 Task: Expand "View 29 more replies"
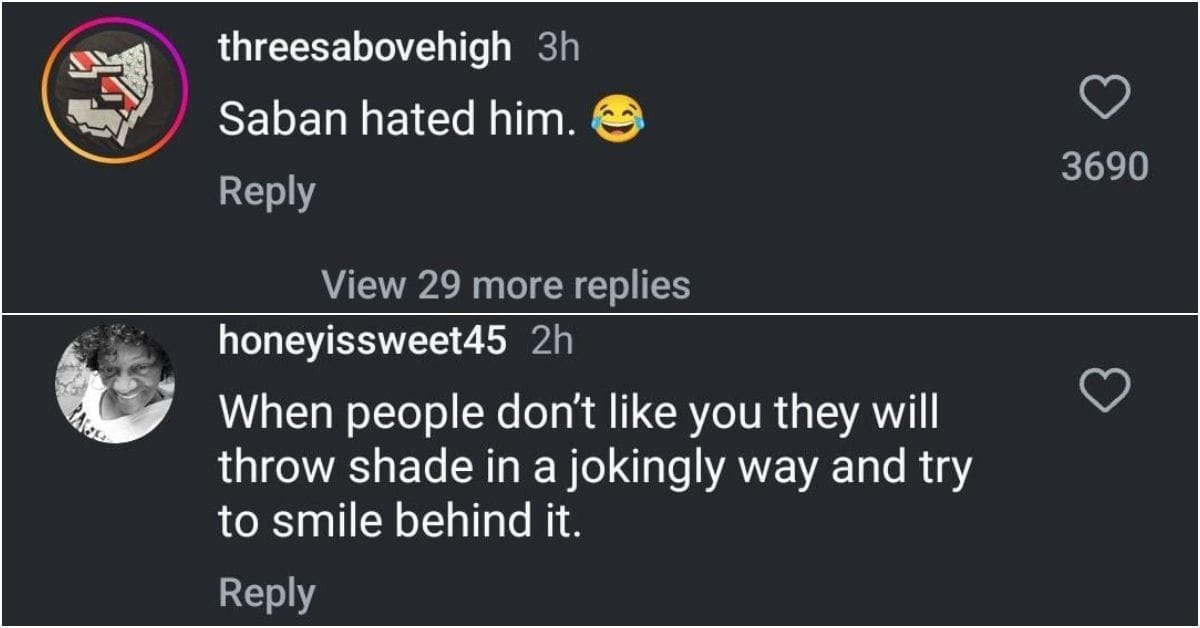click(505, 286)
